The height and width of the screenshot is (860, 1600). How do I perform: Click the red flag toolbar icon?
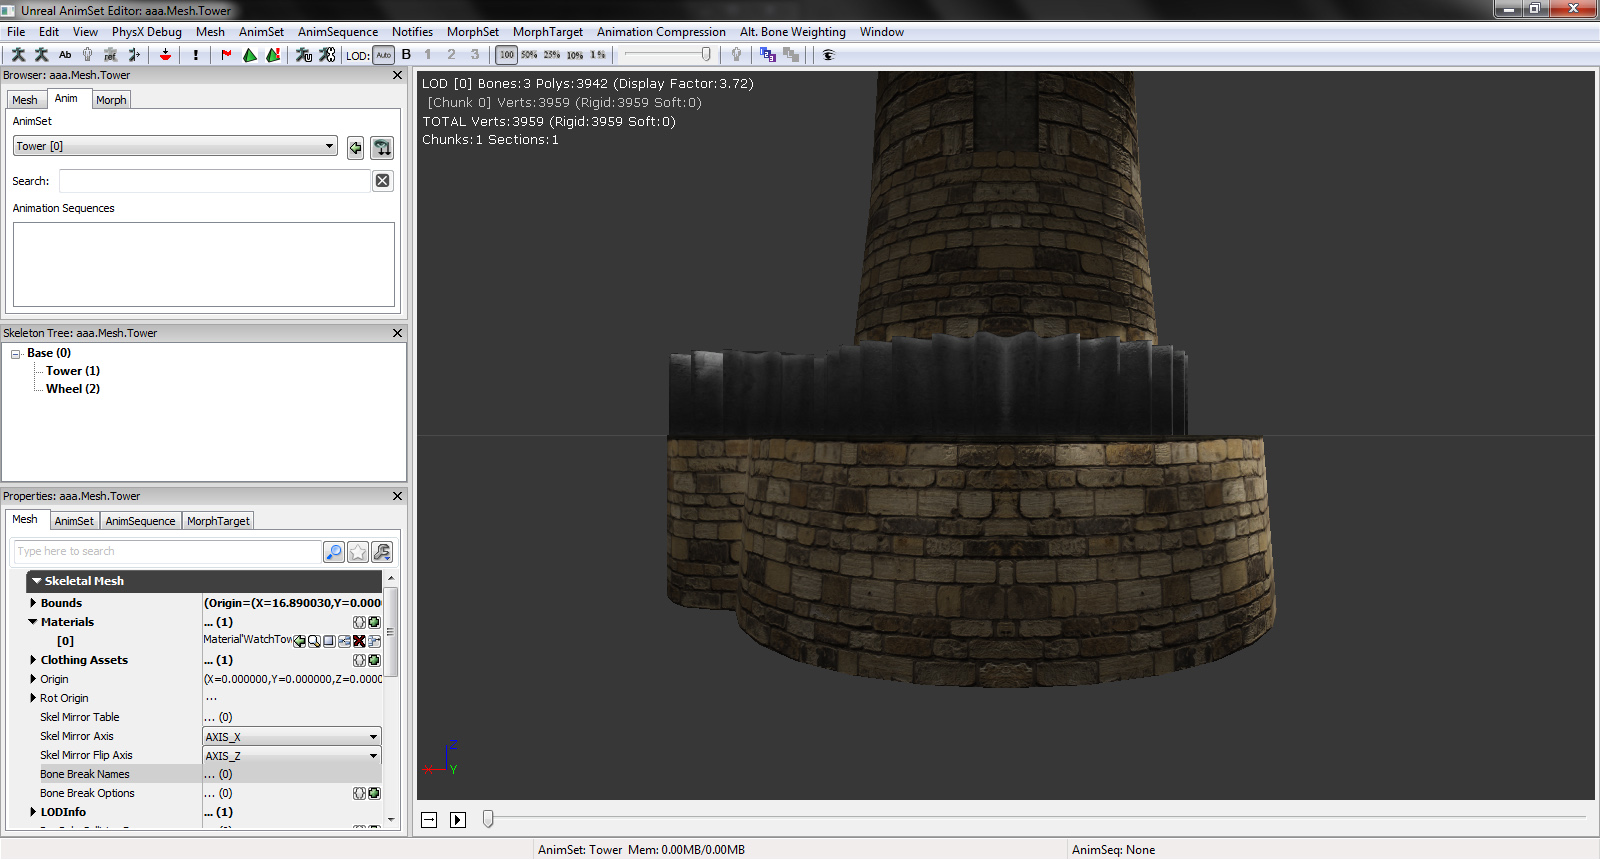tap(226, 55)
